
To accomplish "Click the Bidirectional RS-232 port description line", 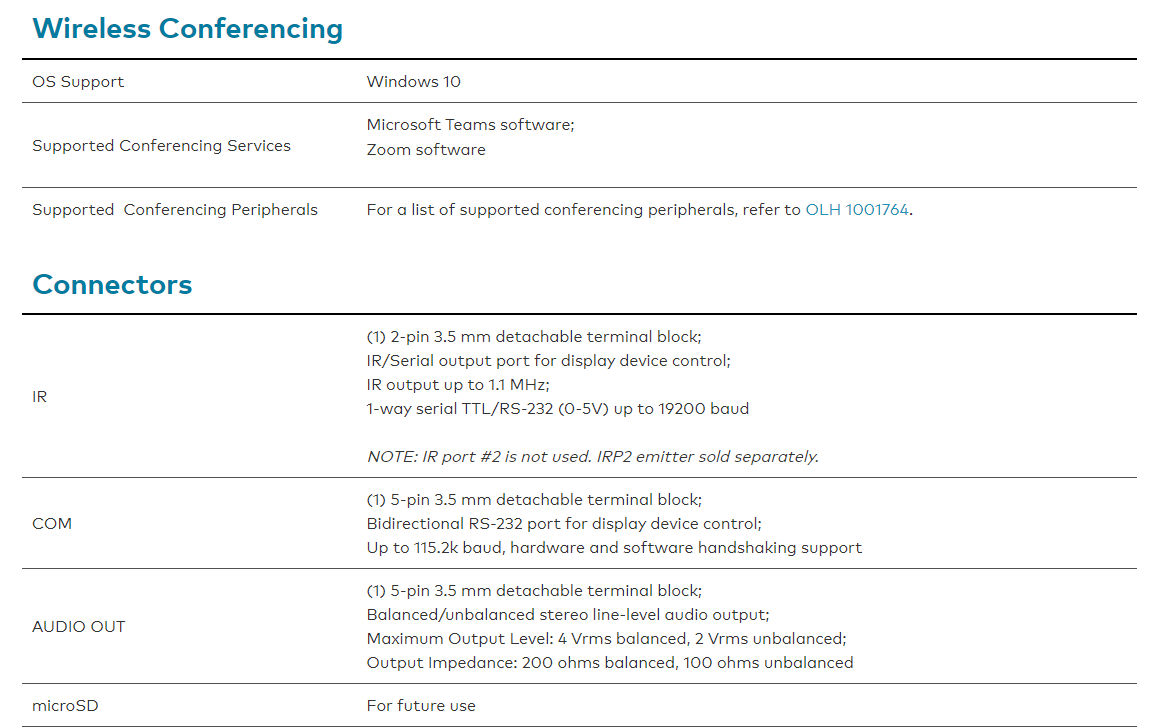I will (x=563, y=524).
